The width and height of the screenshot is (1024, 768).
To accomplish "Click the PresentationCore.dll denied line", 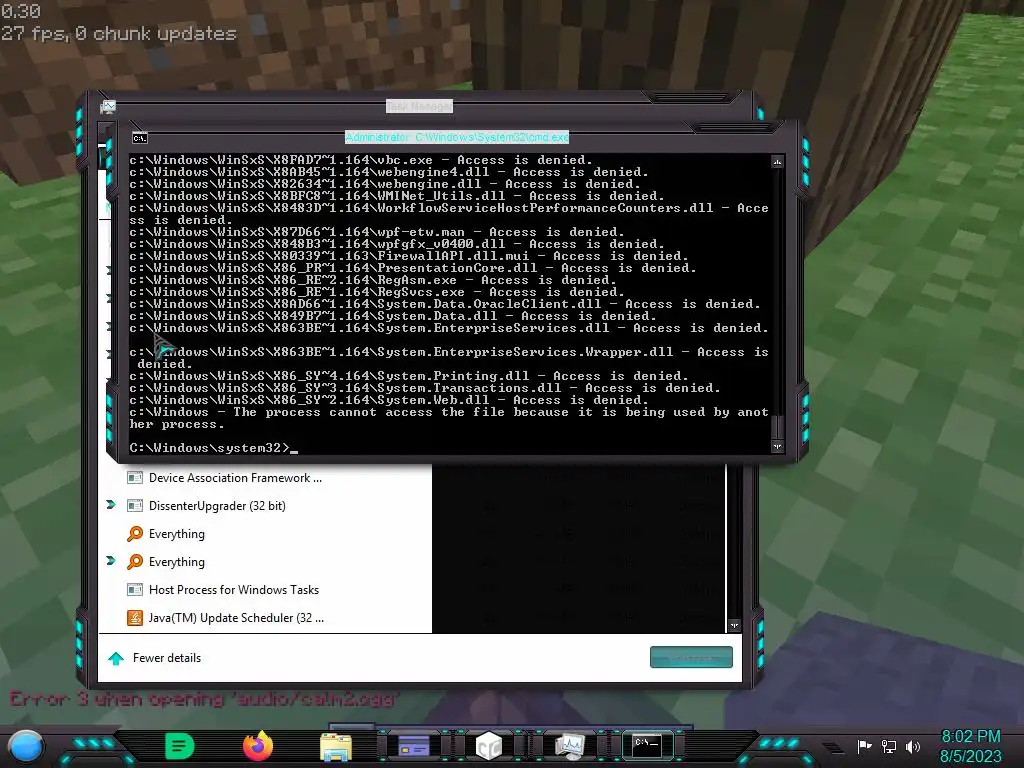I will (413, 268).
